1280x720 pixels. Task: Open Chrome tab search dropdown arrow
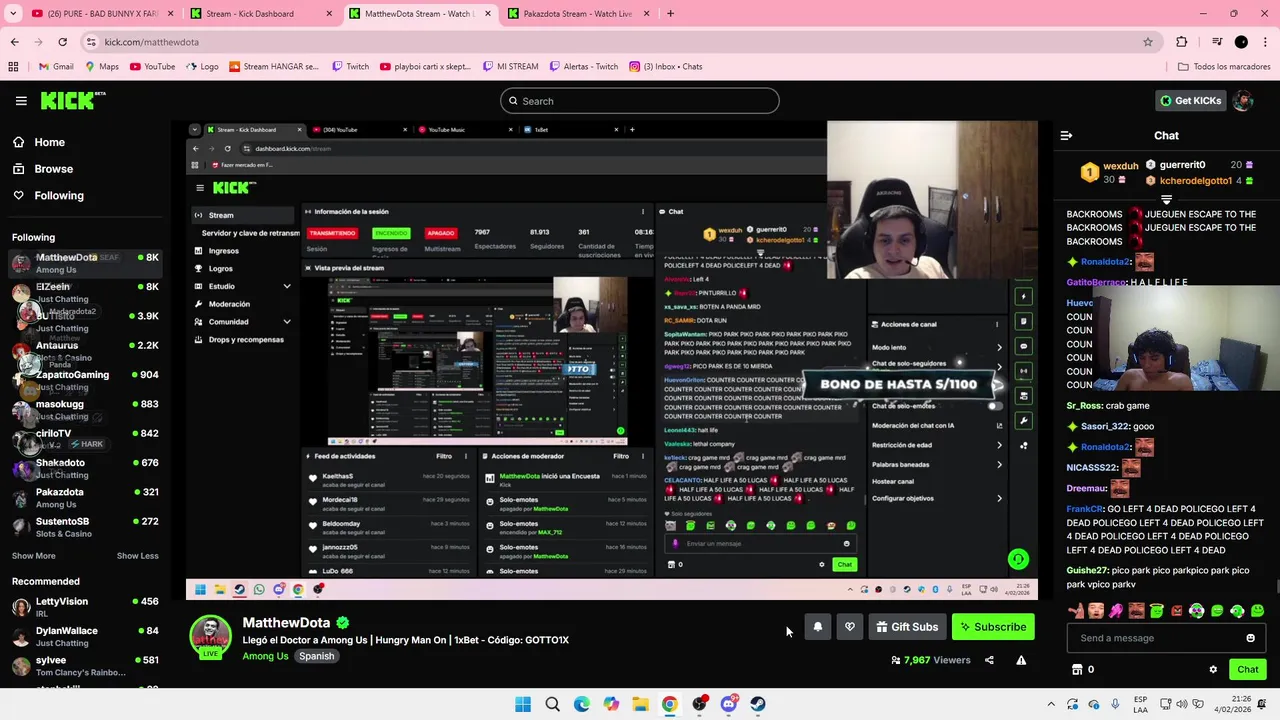(x=14, y=14)
